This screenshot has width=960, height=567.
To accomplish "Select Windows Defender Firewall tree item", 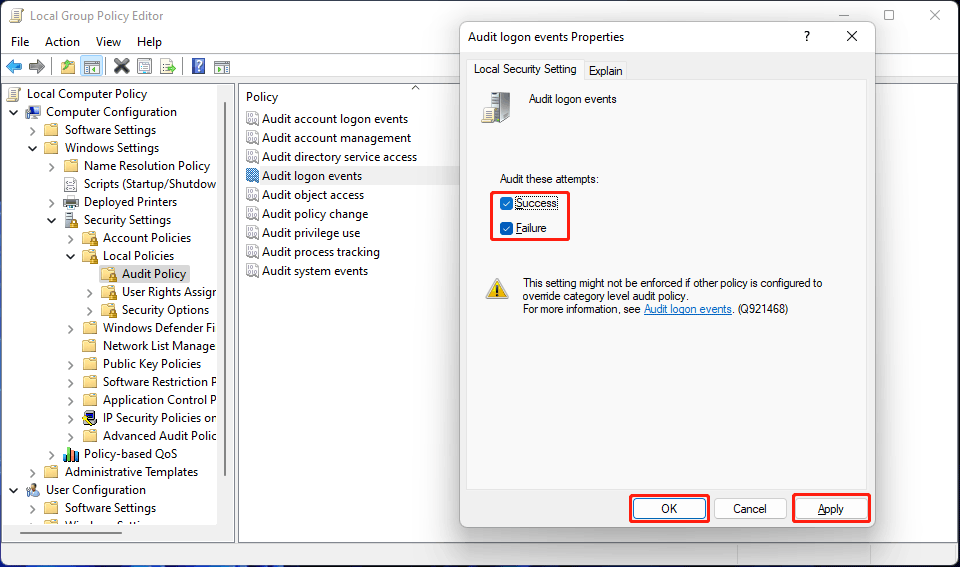I will [x=159, y=328].
